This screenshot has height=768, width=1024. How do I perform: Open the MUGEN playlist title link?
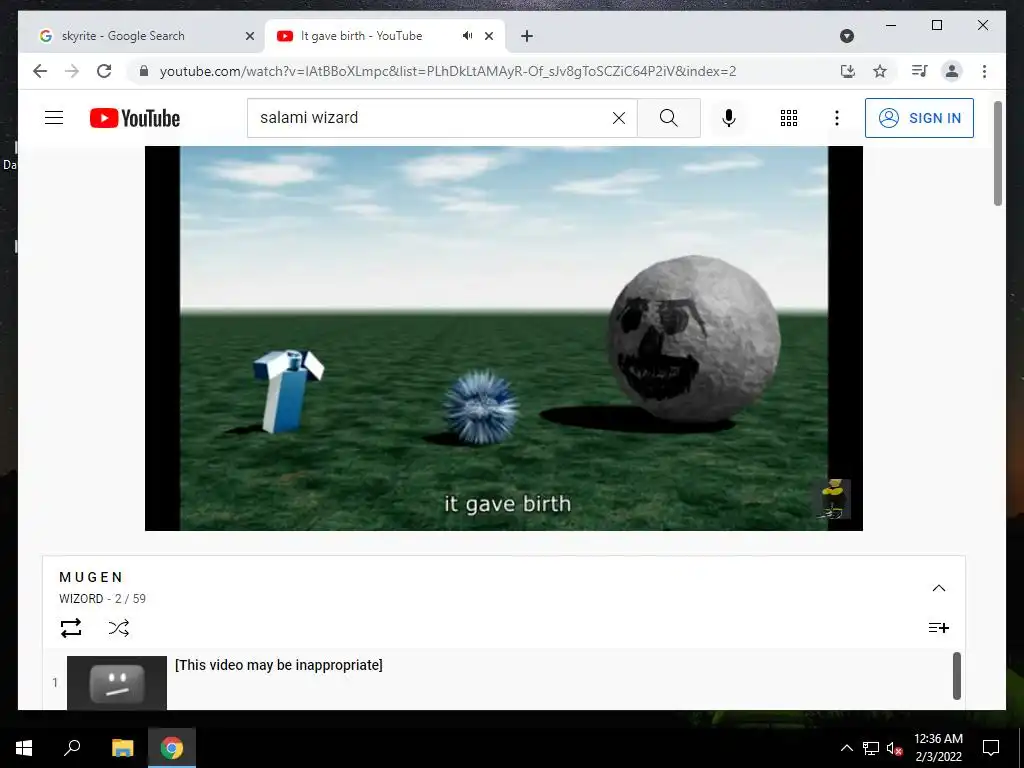tap(91, 577)
